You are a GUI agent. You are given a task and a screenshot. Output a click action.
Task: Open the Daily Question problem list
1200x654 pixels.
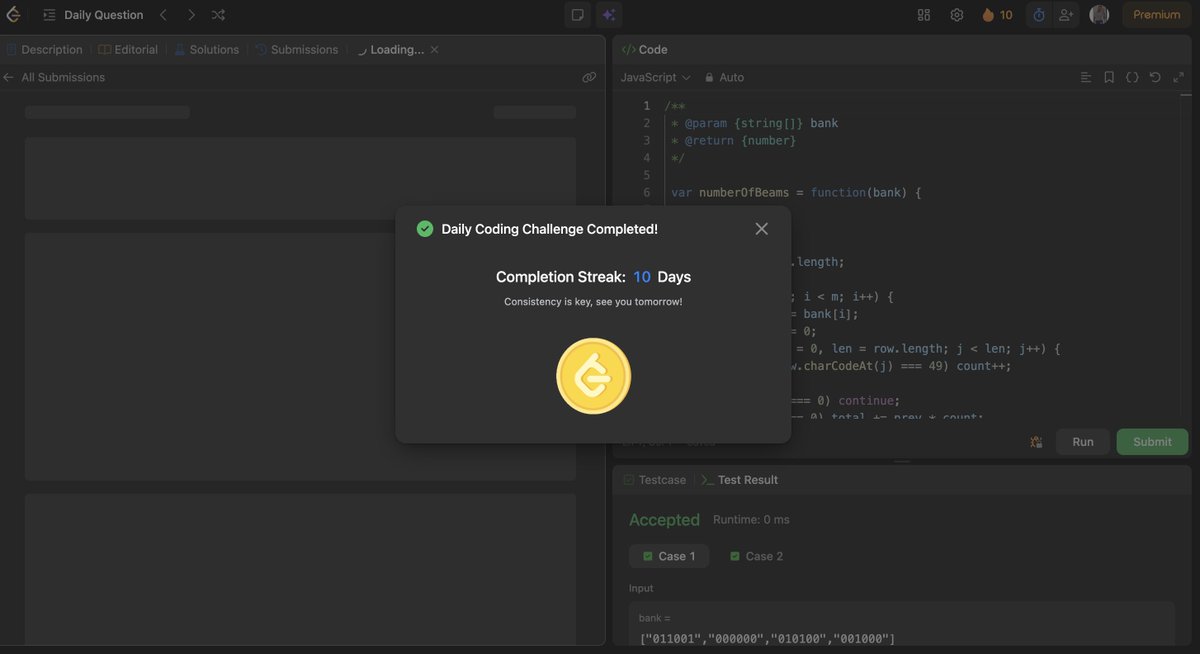pos(93,15)
